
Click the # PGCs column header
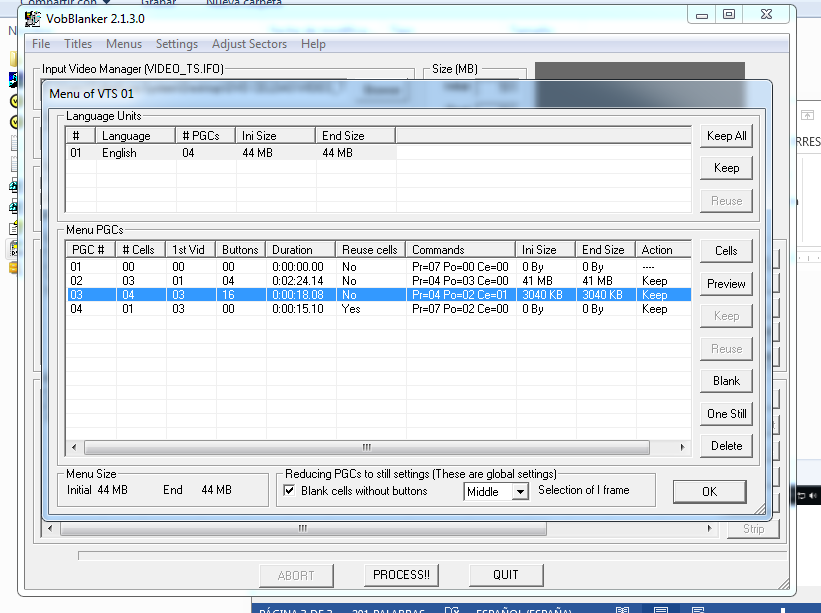coord(205,136)
